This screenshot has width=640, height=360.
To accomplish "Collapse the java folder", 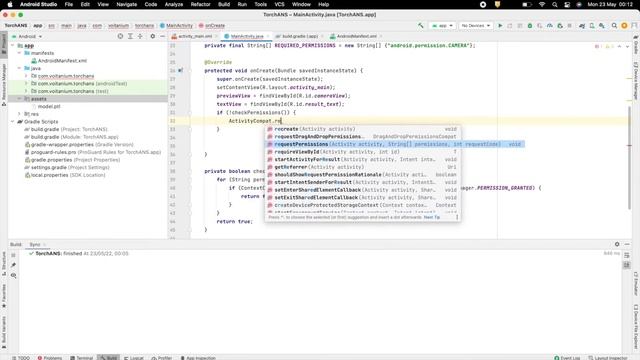I will pos(19,68).
